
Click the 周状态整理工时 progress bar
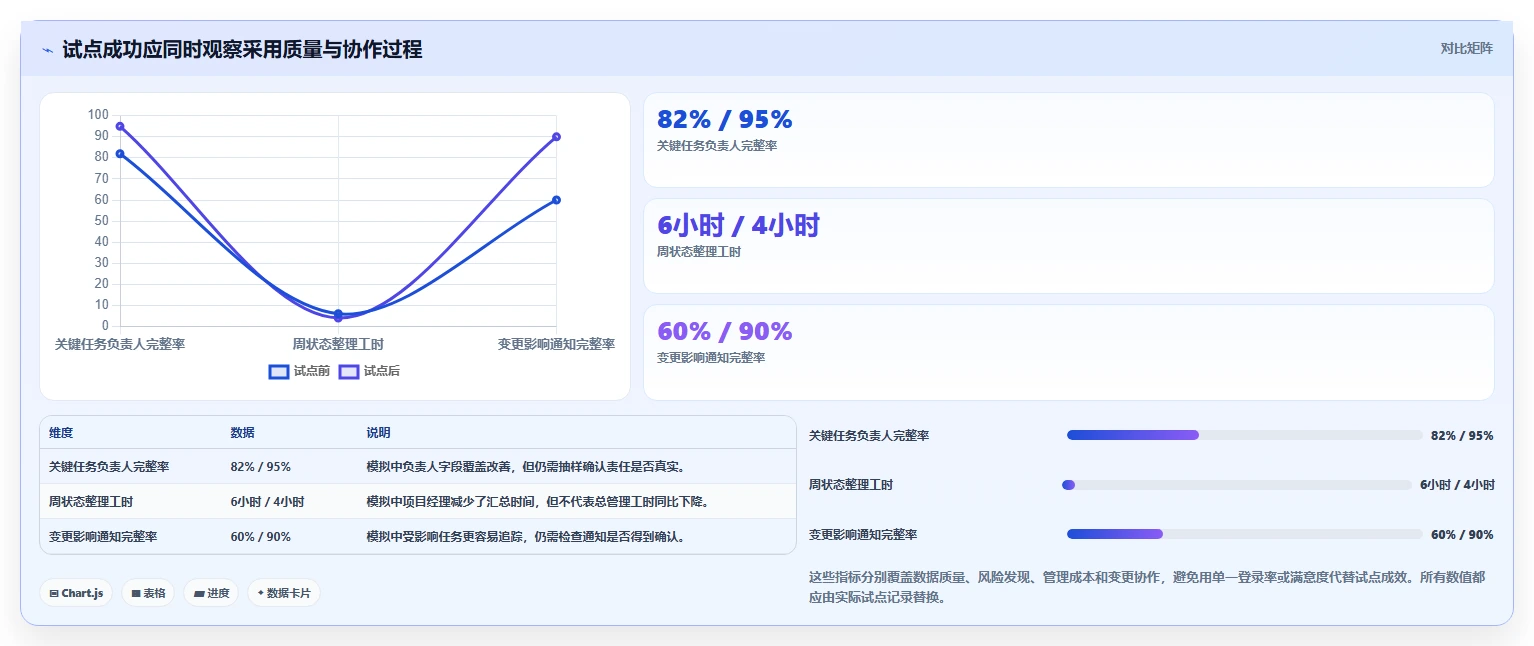tap(1237, 485)
